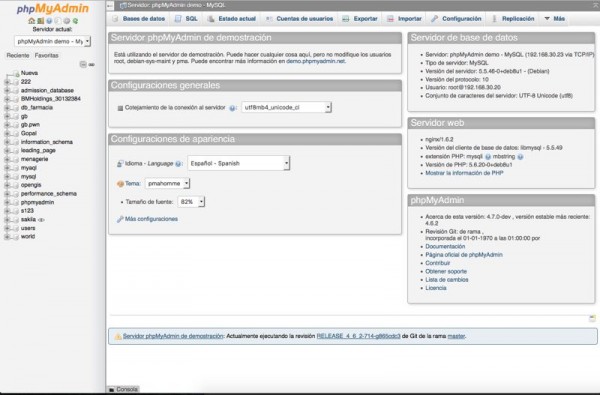Open the Consola bar at bottom
Viewport: 600px width, 395px height.
click(123, 389)
